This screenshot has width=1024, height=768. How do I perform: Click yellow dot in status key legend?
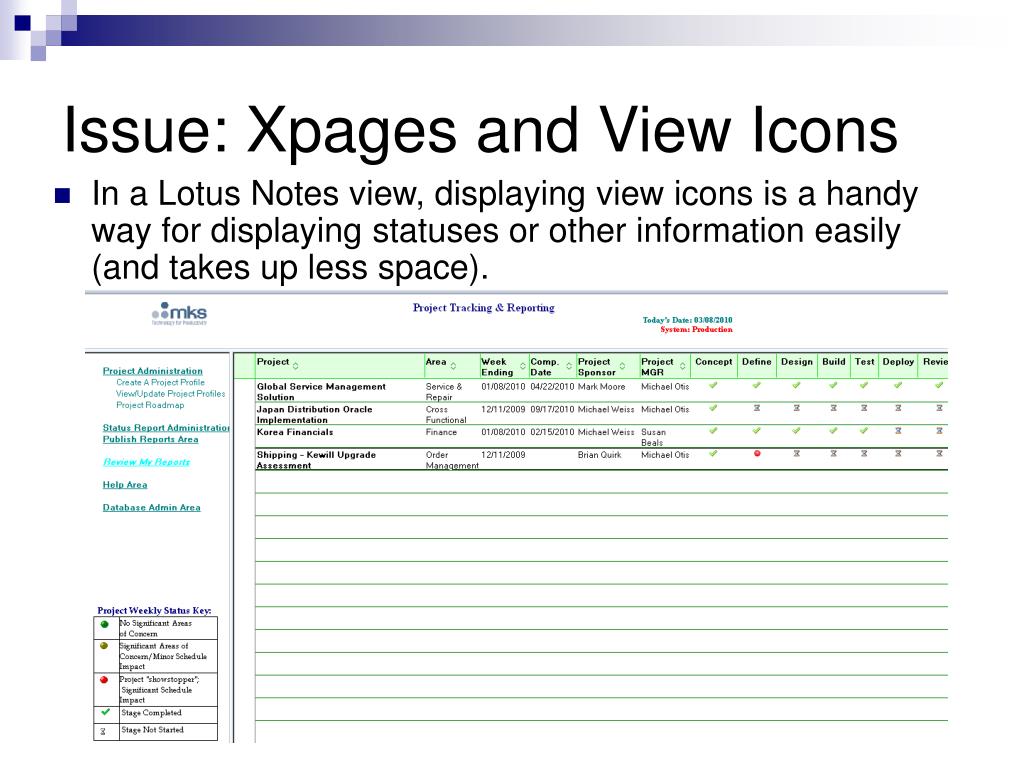click(x=104, y=646)
